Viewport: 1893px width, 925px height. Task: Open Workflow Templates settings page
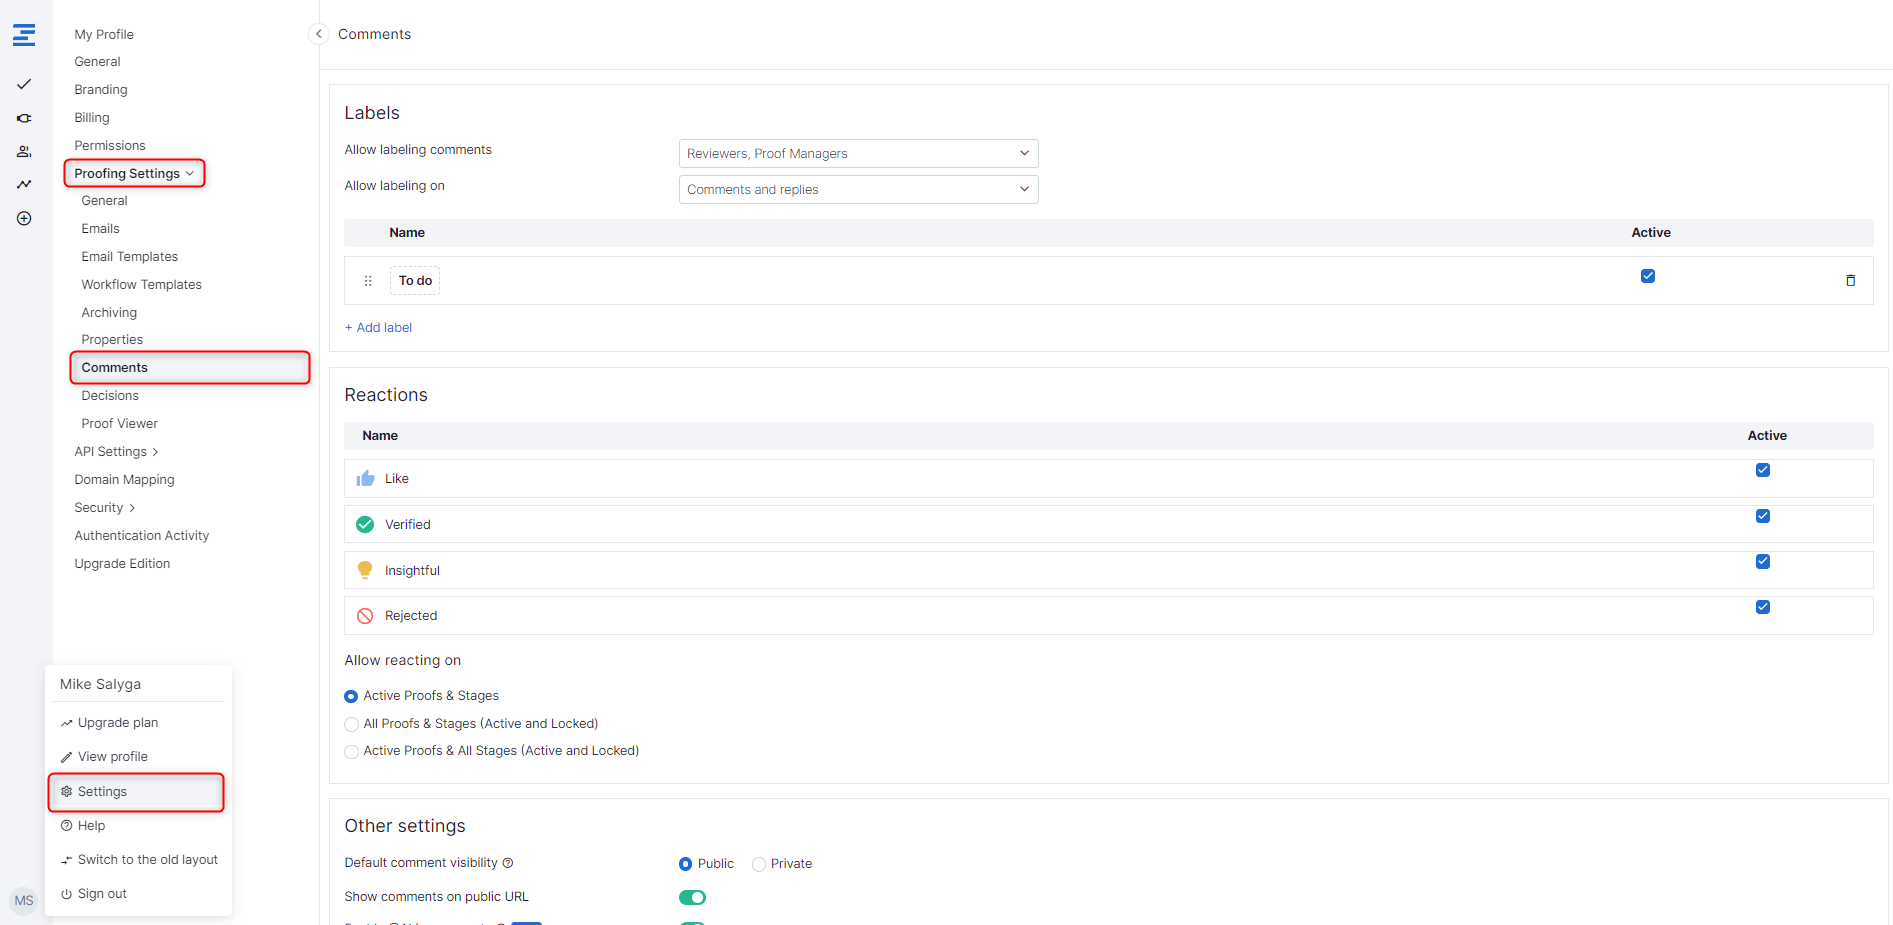tap(141, 285)
